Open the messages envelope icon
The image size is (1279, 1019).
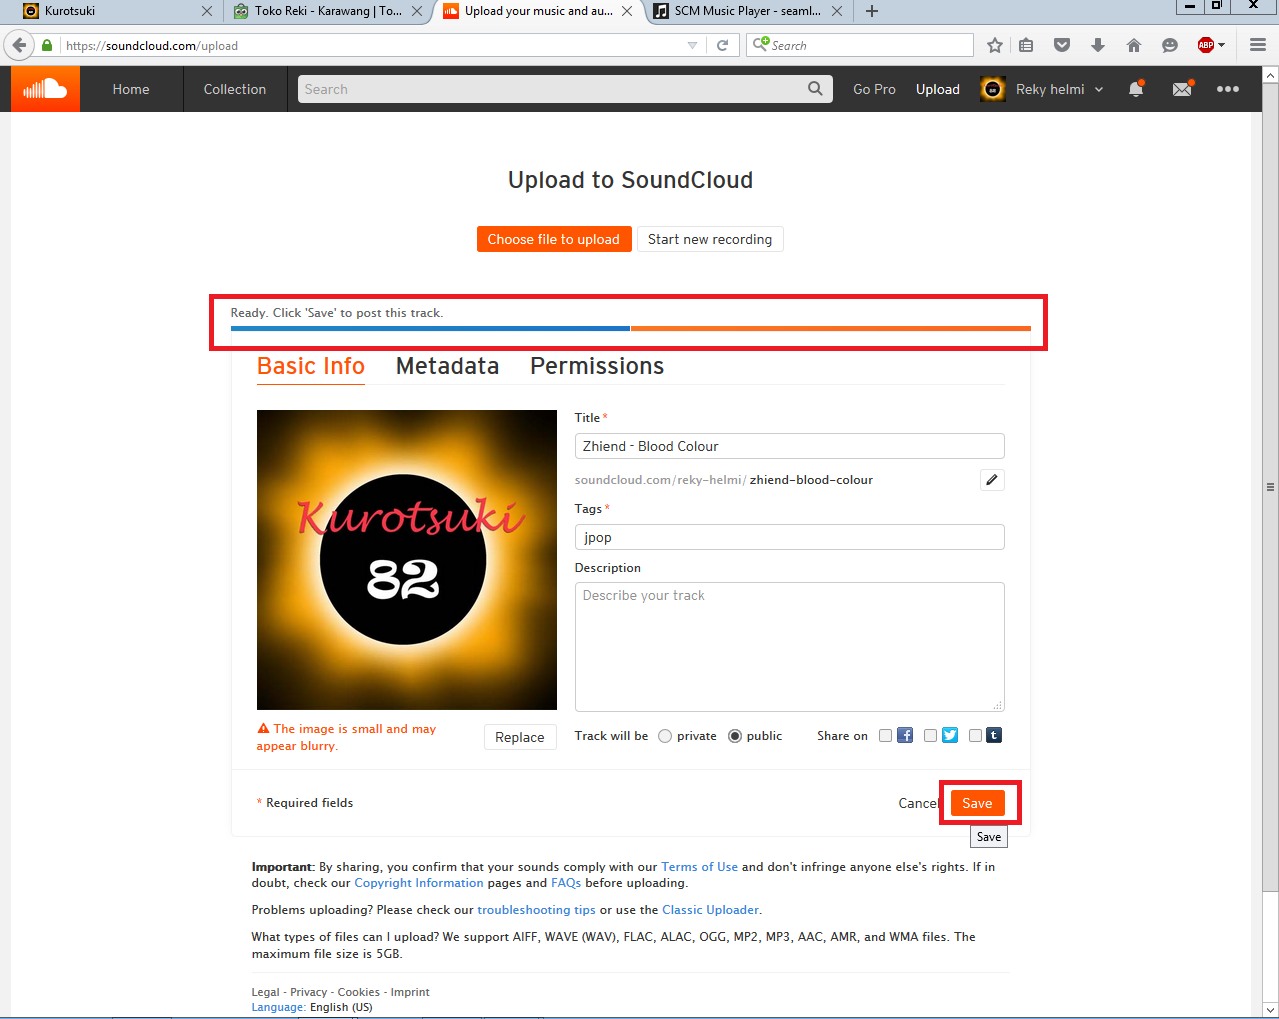1182,89
